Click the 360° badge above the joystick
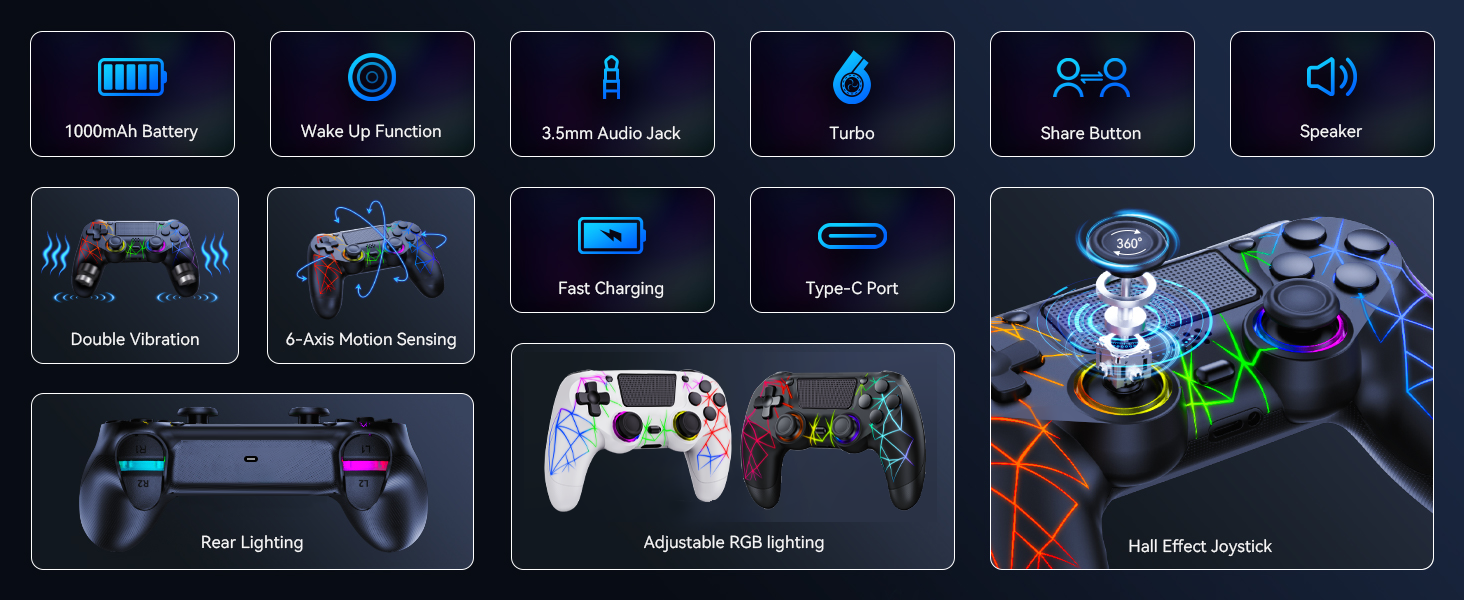This screenshot has width=1464, height=600. coord(1128,242)
